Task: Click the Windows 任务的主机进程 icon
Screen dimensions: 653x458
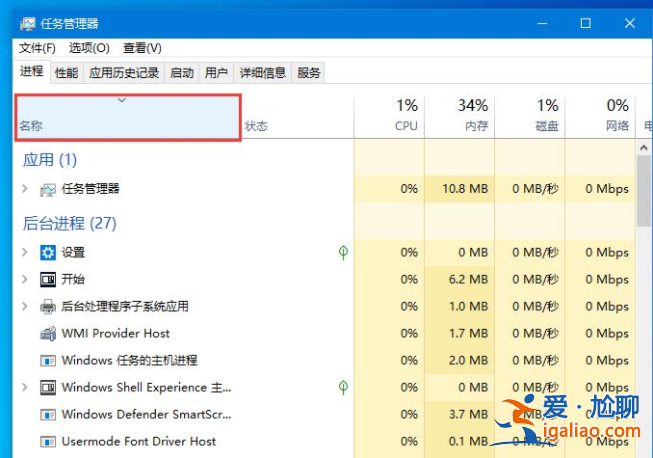Action: point(48,361)
